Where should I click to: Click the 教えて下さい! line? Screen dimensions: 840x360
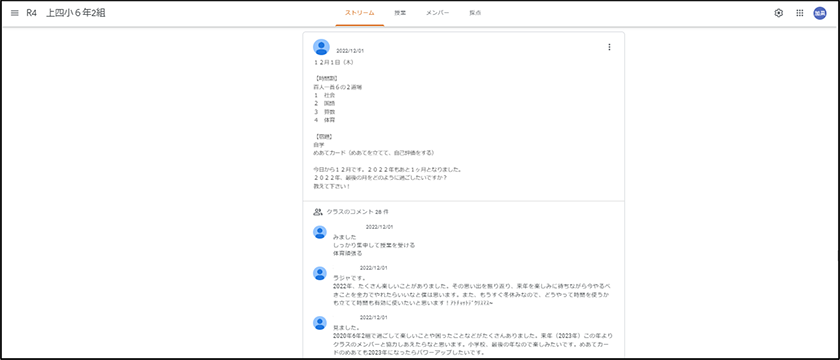(332, 186)
